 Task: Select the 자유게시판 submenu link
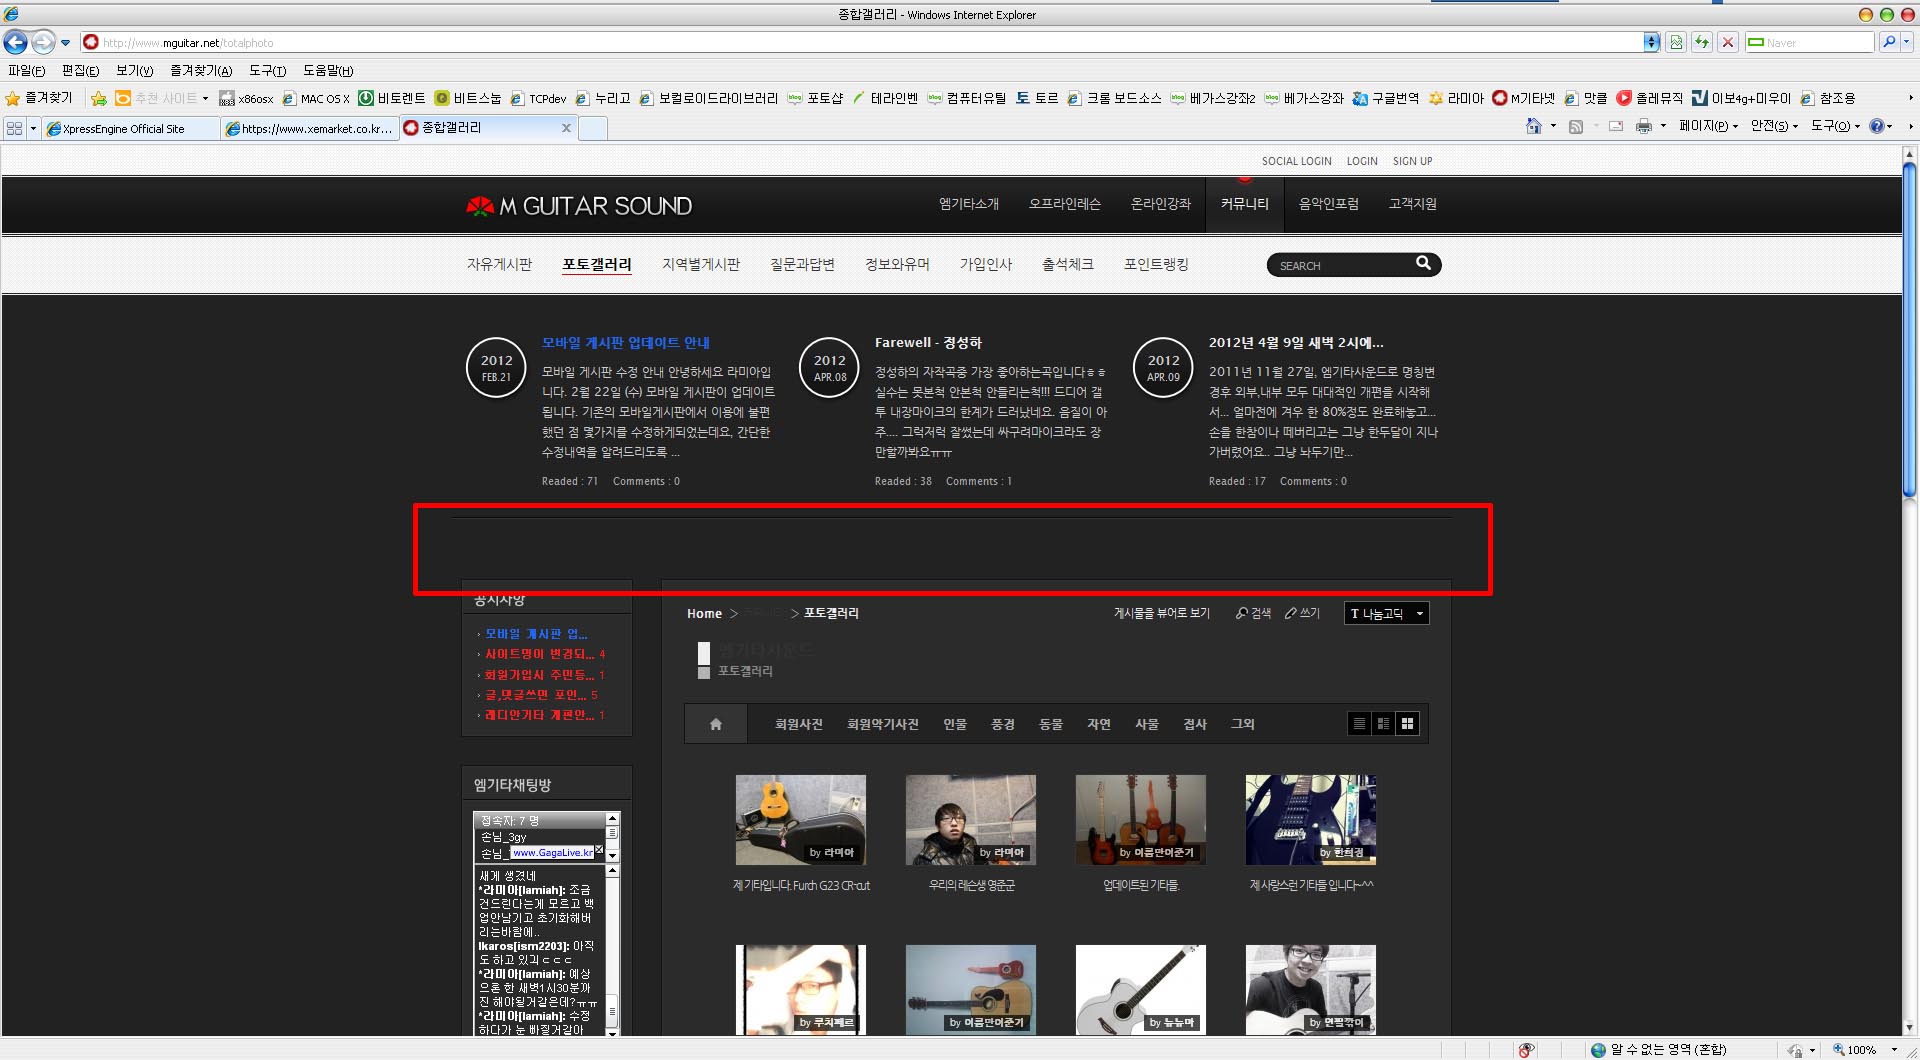[499, 264]
